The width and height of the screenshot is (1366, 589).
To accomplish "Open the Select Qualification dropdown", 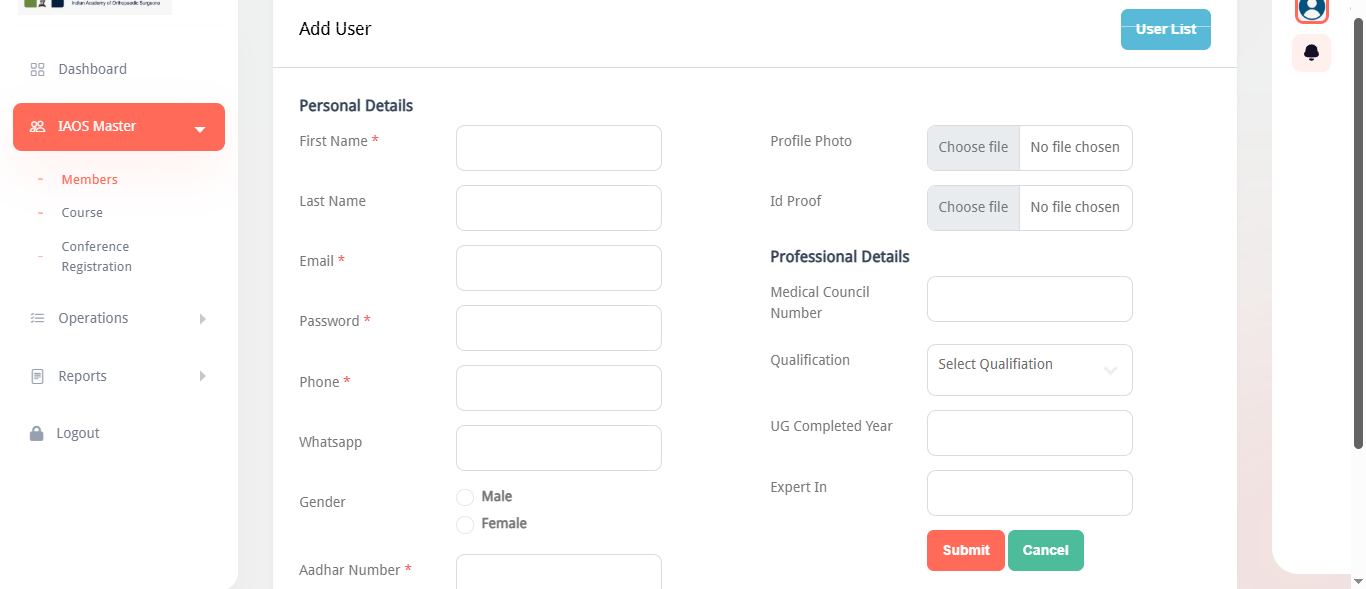I will click(x=1029, y=370).
